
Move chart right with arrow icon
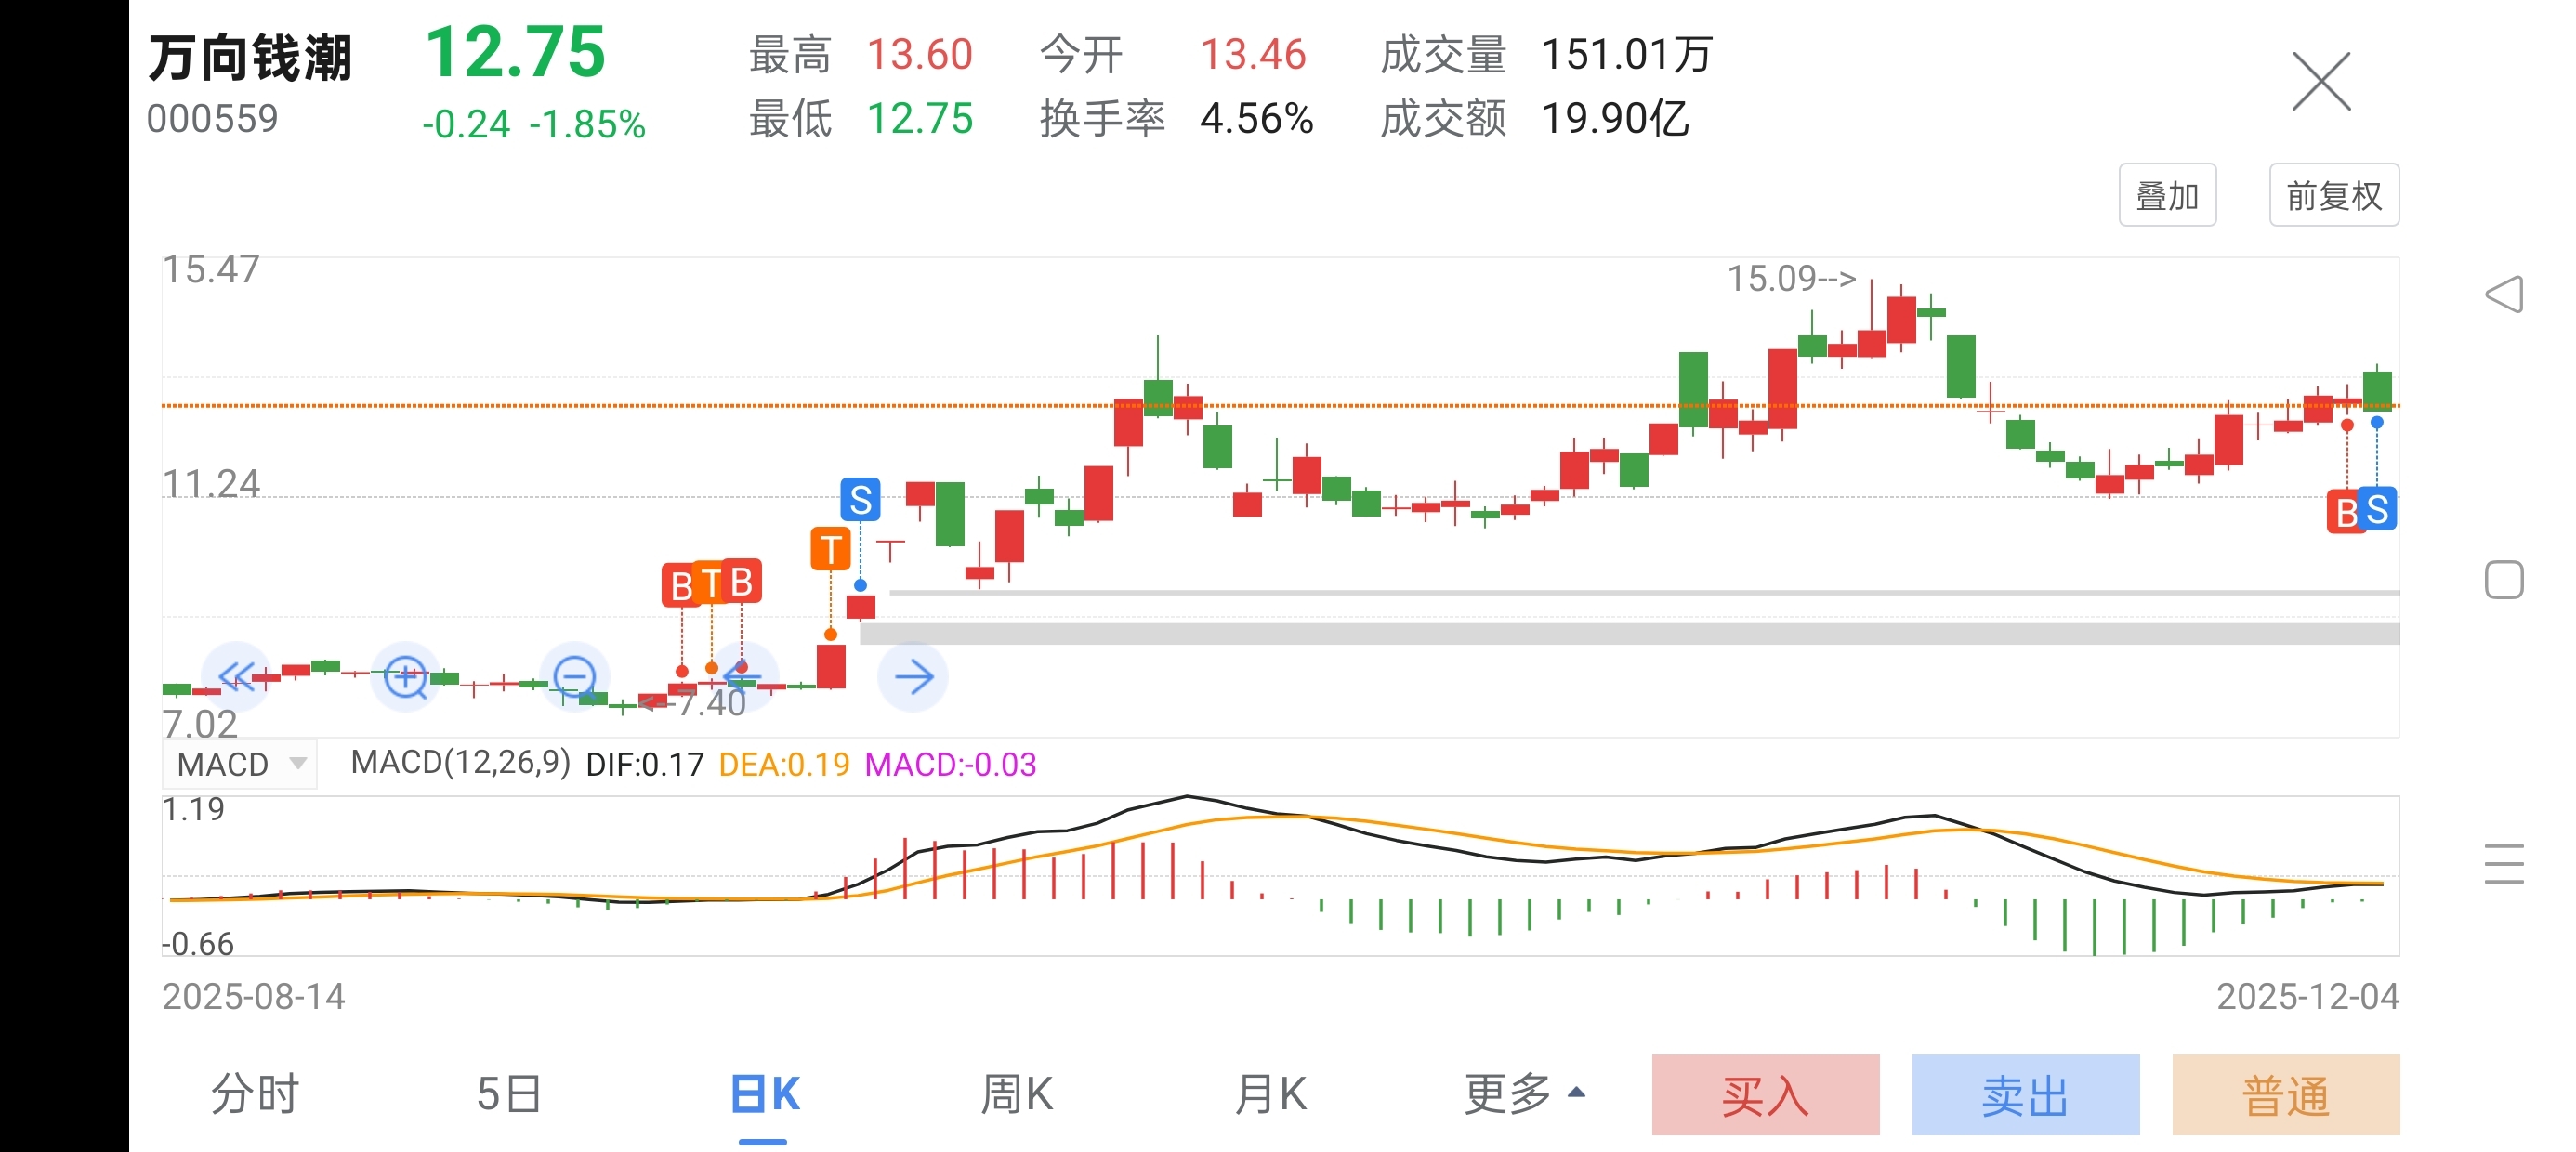tap(913, 677)
